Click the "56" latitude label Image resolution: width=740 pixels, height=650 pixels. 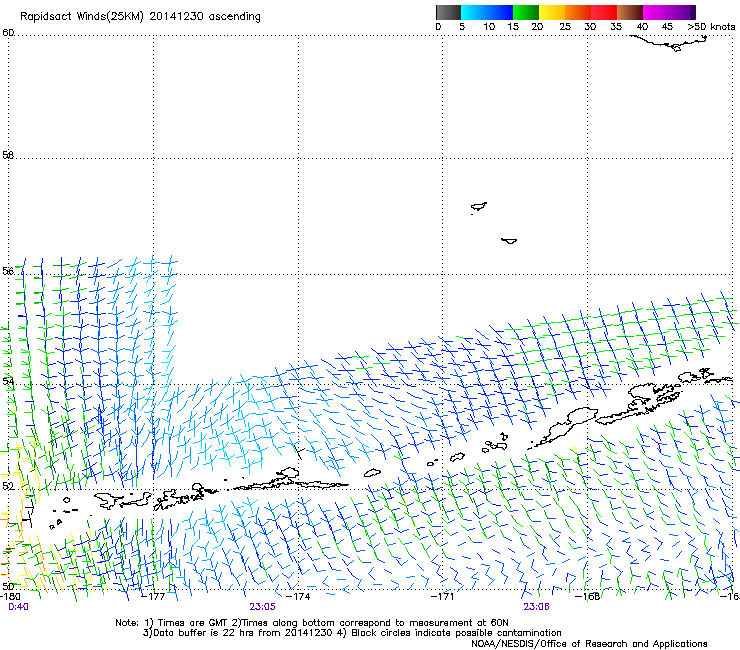[x=8, y=271]
